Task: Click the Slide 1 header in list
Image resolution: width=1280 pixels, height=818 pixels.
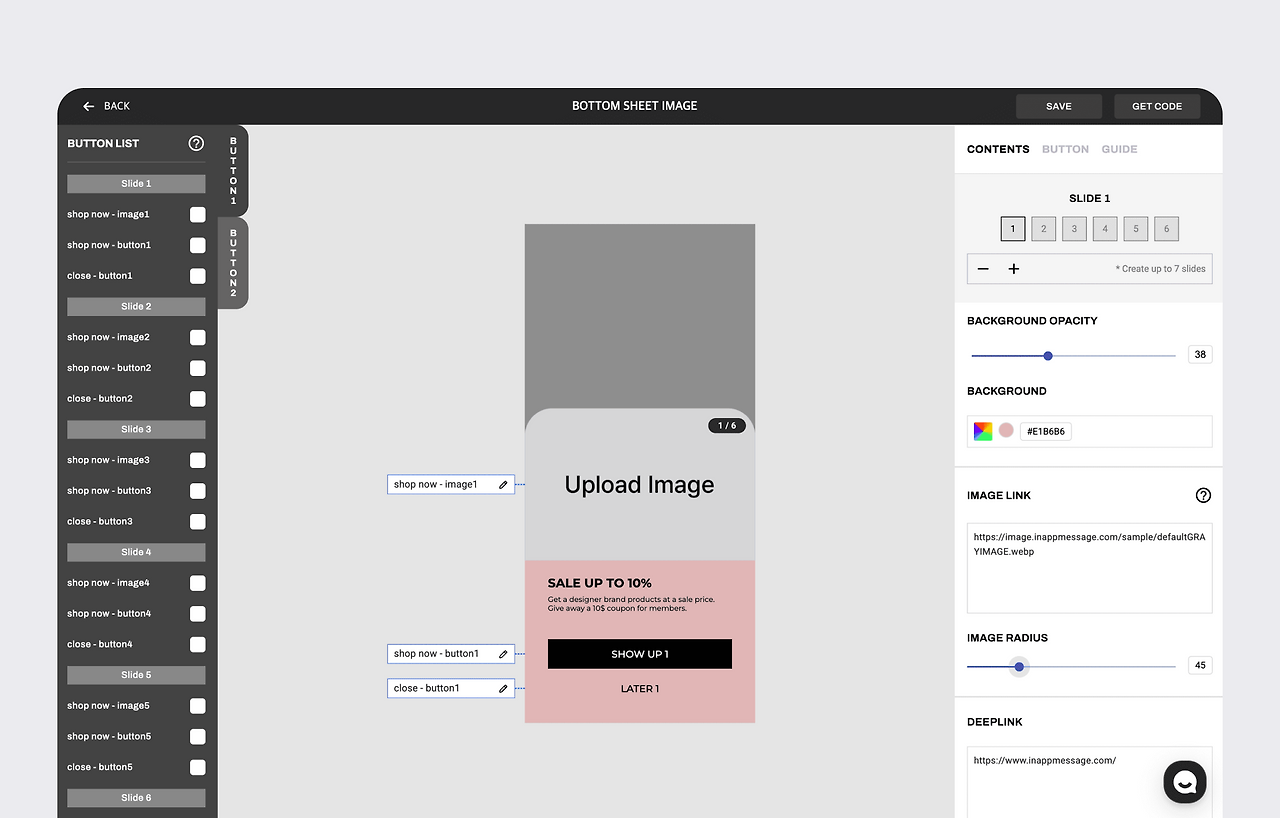Action: pos(136,184)
